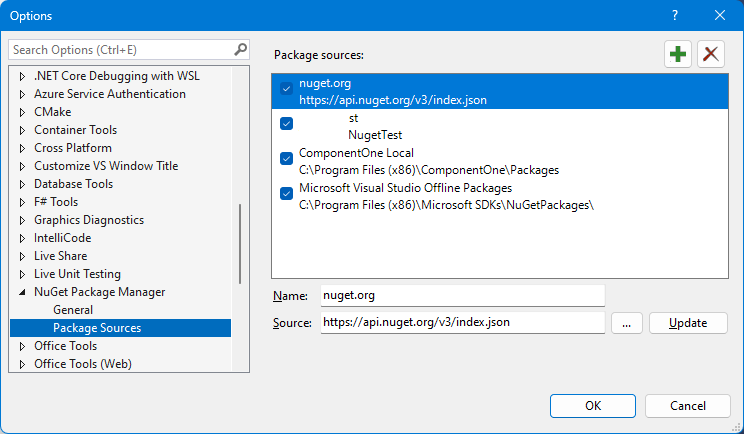Toggle the NugetTest source checkbox
This screenshot has width=744, height=434.
(x=287, y=123)
